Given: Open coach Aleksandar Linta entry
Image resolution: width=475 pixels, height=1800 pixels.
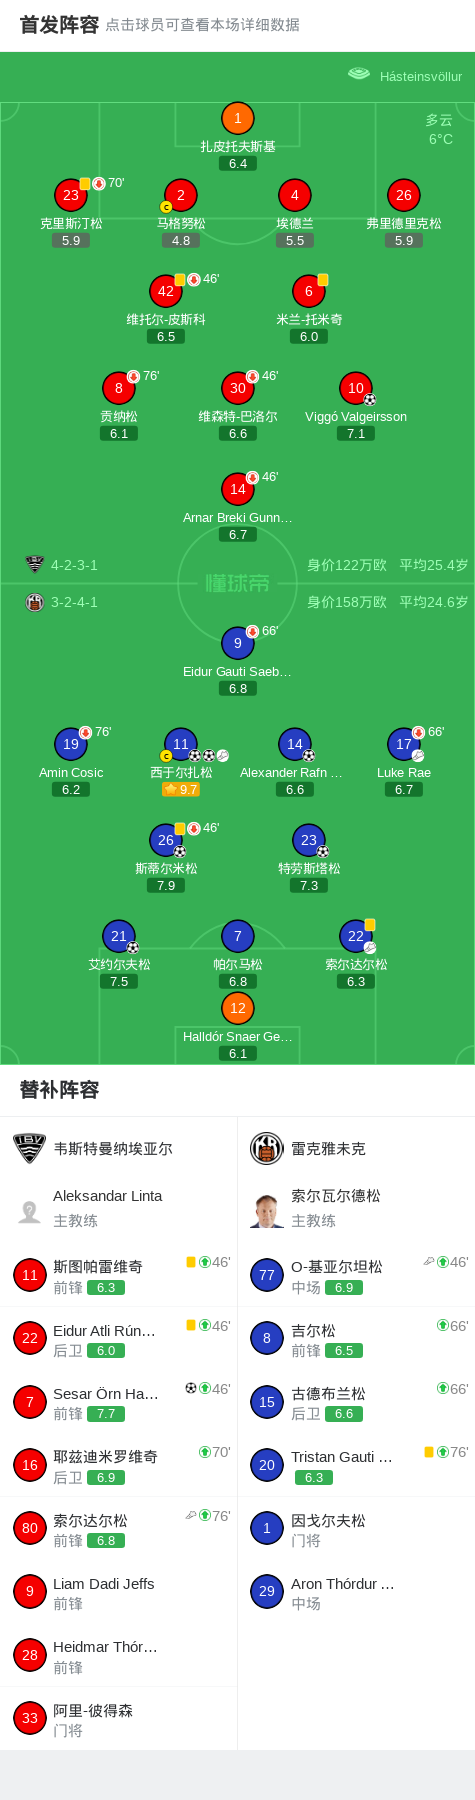Looking at the screenshot, I should [119, 1208].
